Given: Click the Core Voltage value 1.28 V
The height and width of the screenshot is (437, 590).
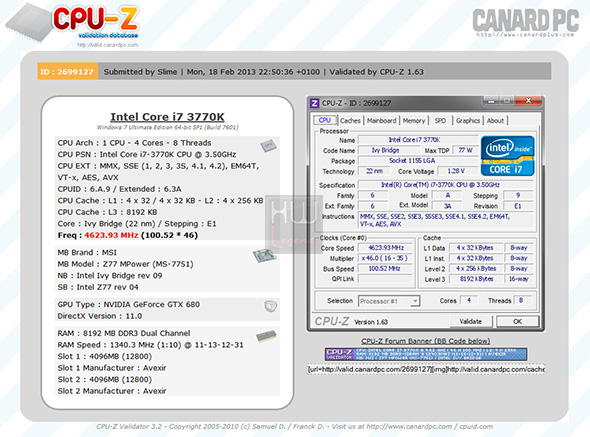Looking at the screenshot, I should coord(457,171).
